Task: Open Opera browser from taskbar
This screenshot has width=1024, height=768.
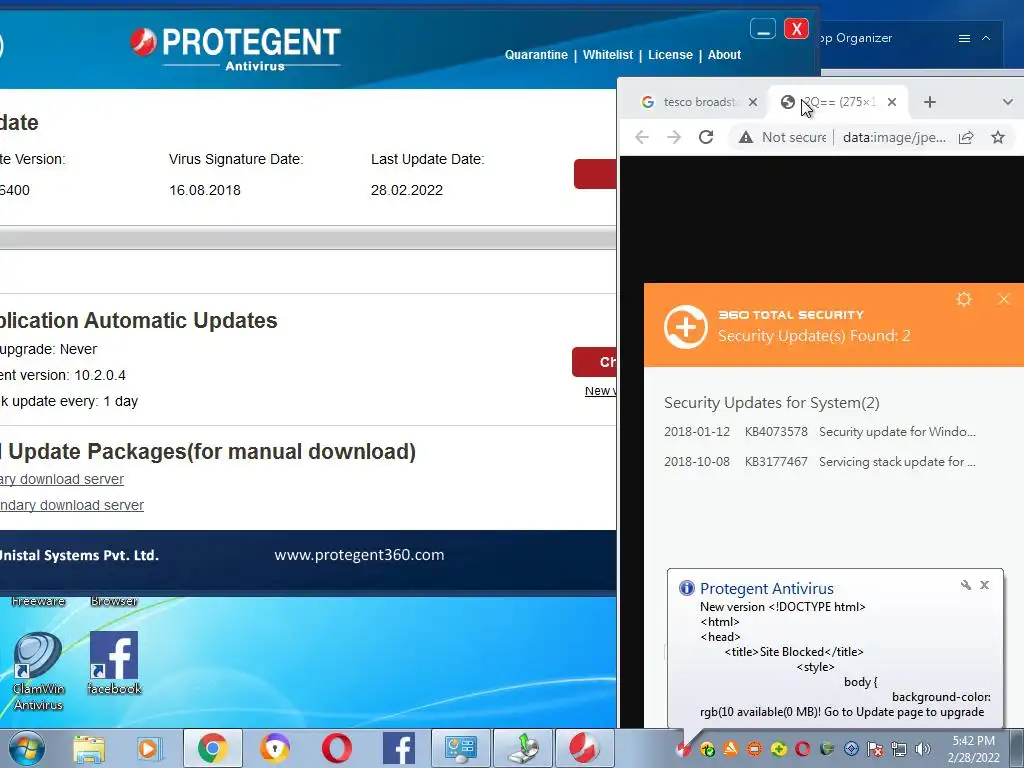Action: tap(336, 748)
